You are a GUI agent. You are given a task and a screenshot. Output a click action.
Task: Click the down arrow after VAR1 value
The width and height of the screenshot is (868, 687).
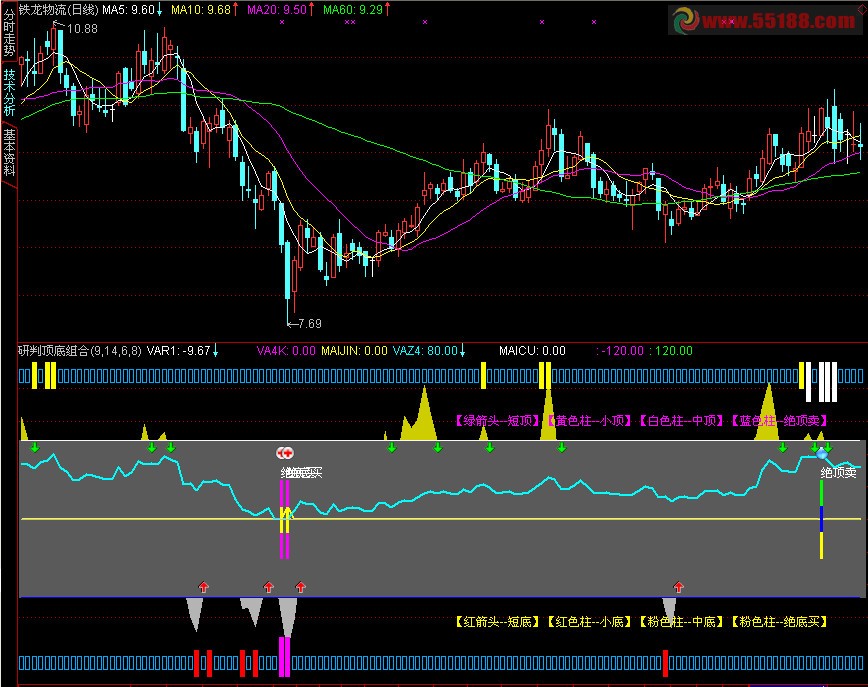[x=216, y=351]
